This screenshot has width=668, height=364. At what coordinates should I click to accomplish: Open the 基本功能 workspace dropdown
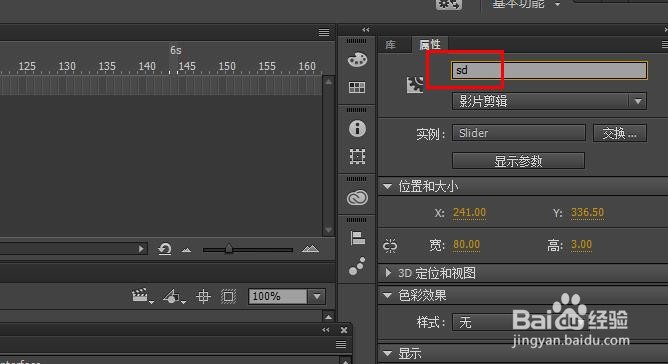point(526,4)
